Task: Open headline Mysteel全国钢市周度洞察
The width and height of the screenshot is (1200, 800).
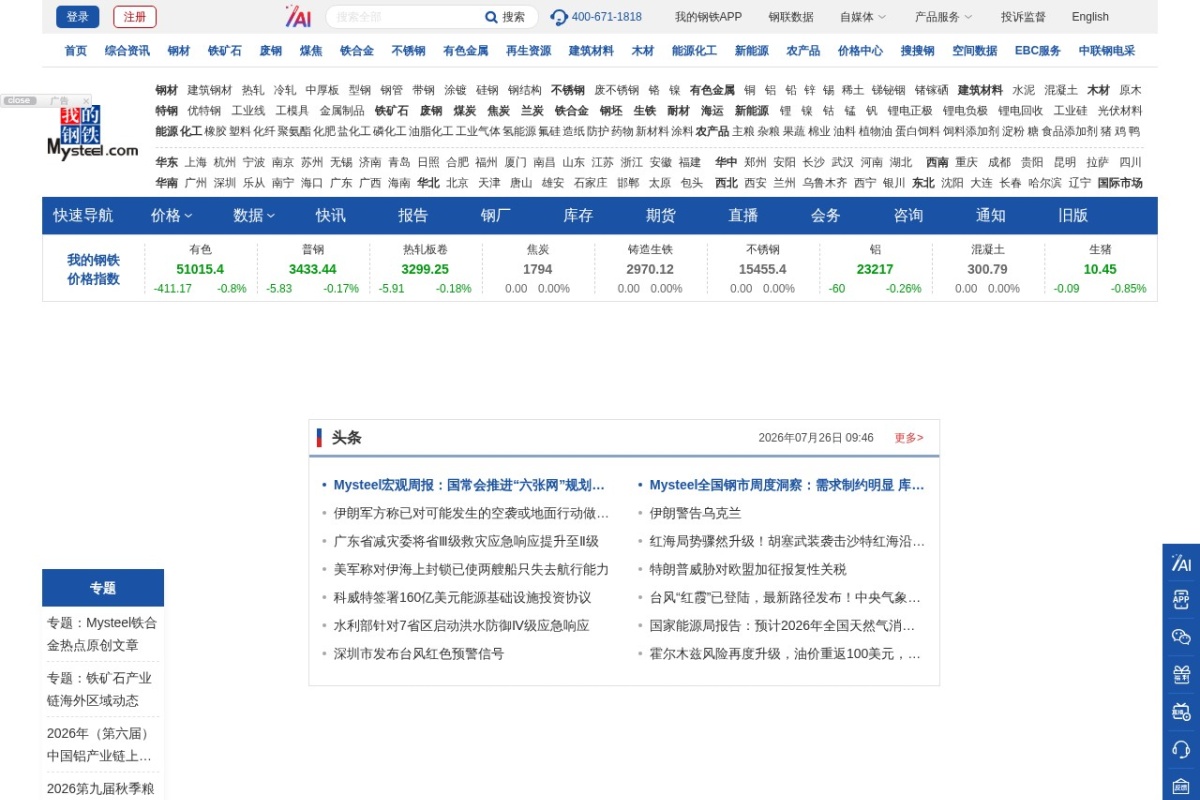Action: 787,485
